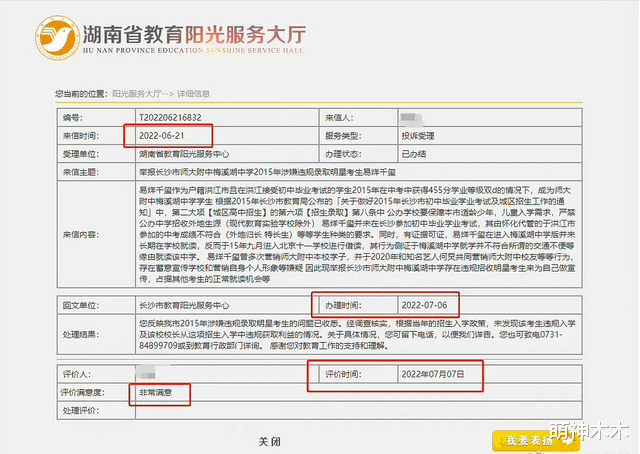Click the 来信内容 field label
640x454 pixels.
(x=81, y=234)
